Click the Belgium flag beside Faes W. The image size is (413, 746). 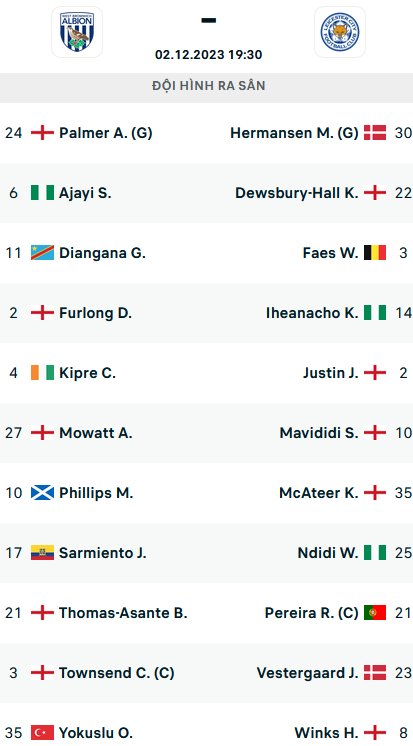tap(375, 253)
